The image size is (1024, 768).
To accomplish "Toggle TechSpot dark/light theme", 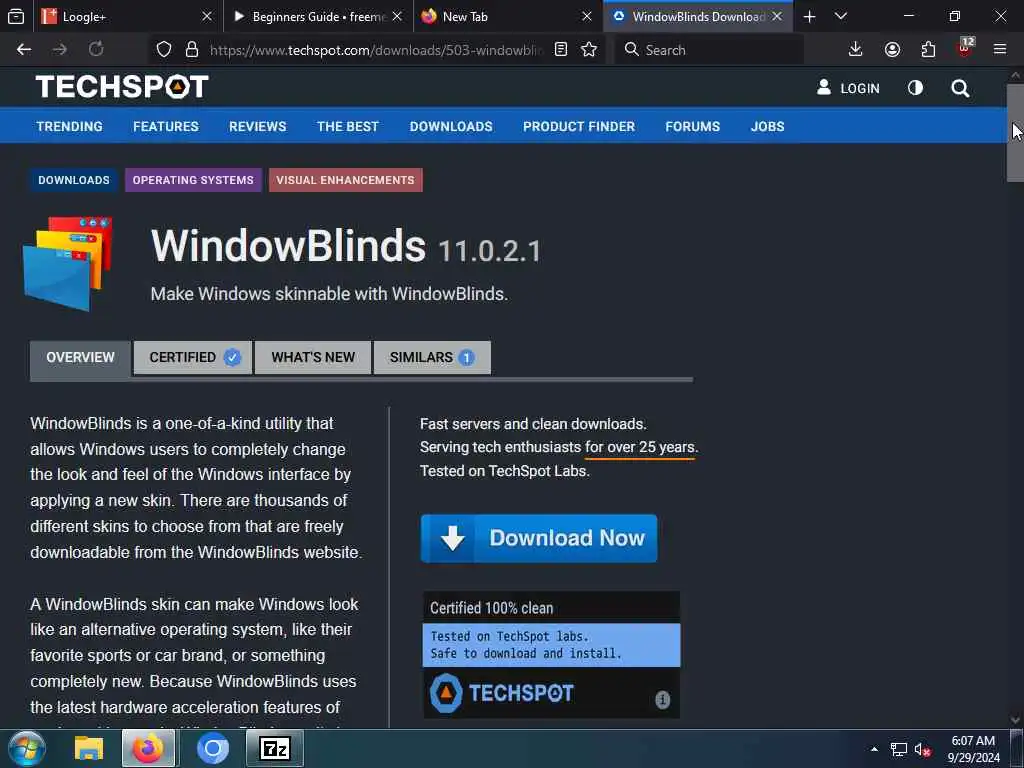I will point(916,88).
